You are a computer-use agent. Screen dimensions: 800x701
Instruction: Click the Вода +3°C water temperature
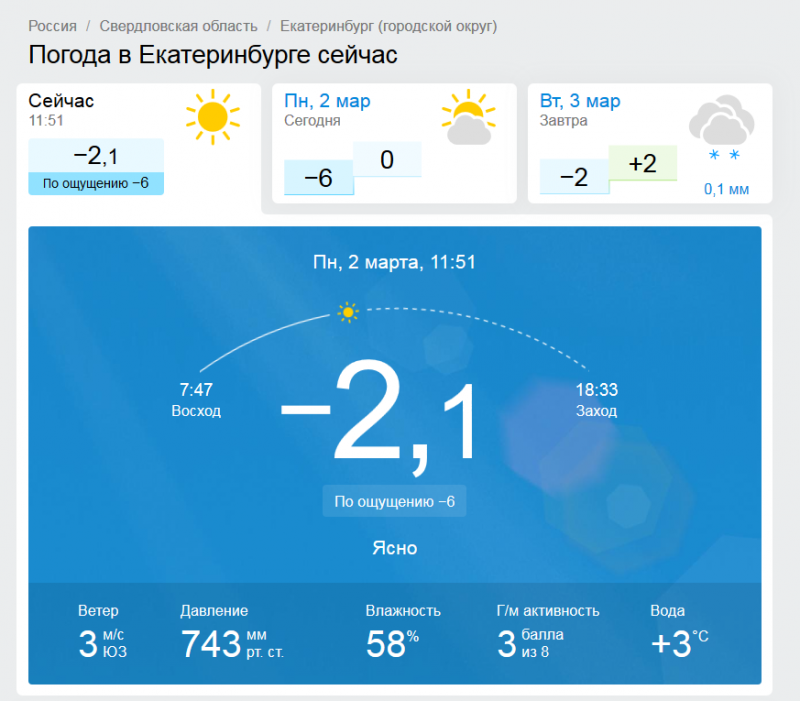pyautogui.click(x=680, y=632)
